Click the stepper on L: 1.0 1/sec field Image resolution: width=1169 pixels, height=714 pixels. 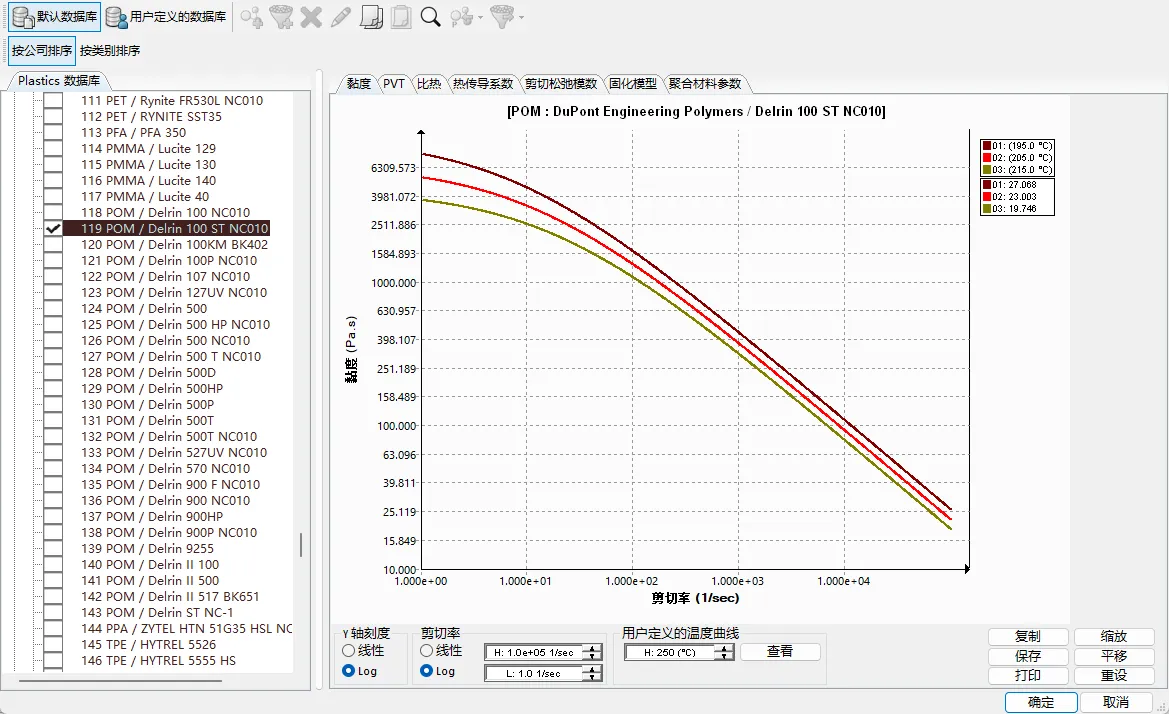tap(592, 673)
